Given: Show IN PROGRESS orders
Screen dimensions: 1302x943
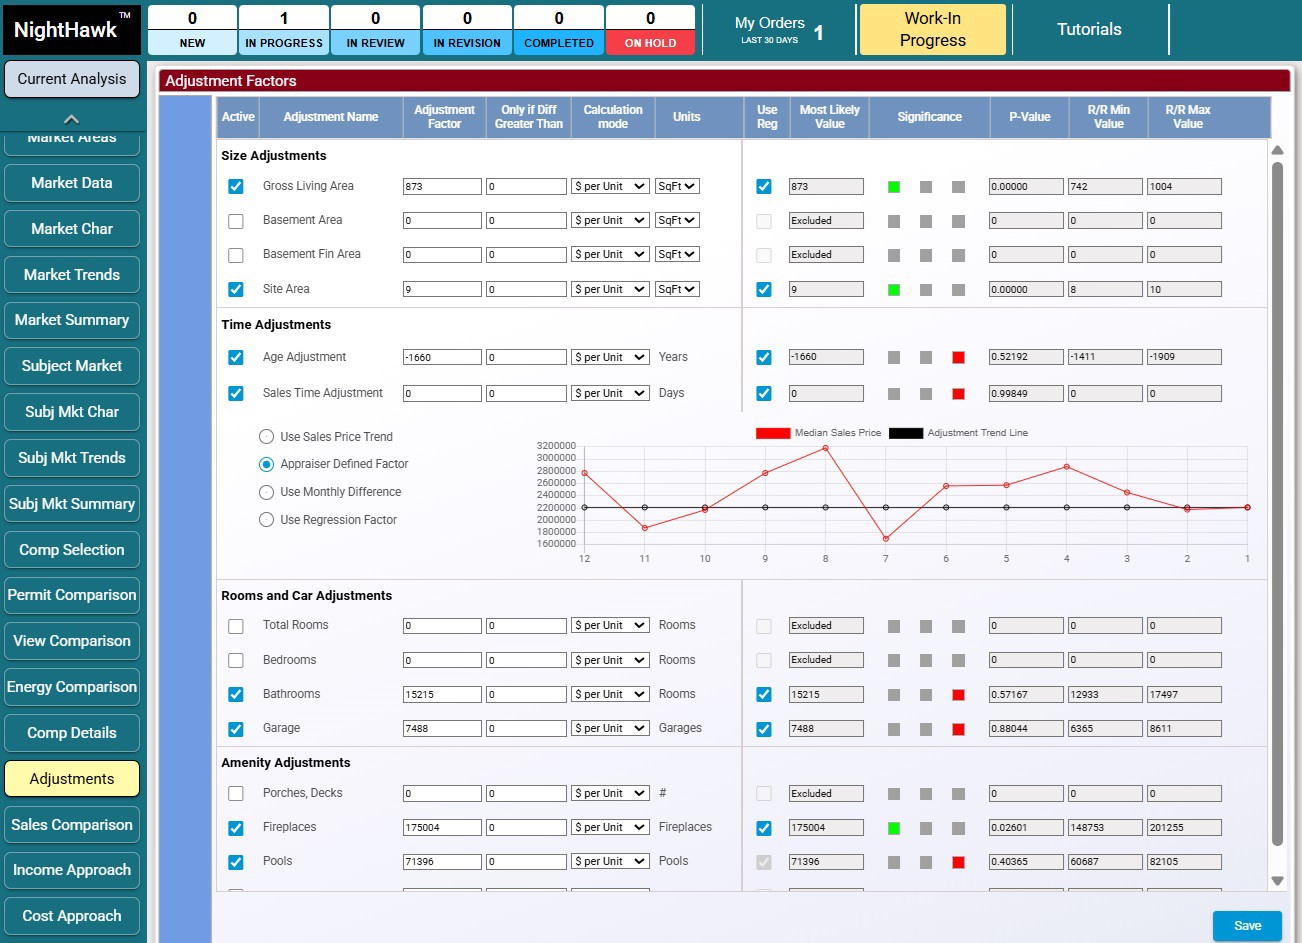Looking at the screenshot, I should [x=284, y=30].
